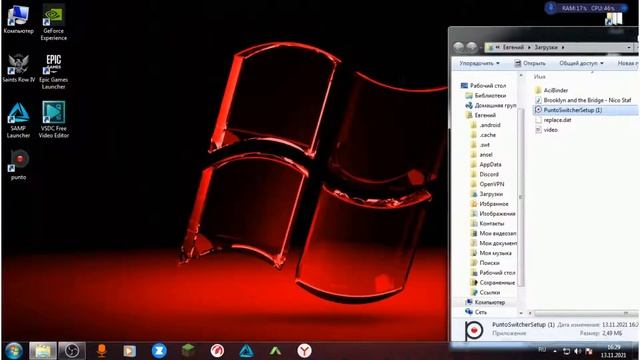The height and width of the screenshot is (360, 640).
Task: Select the Discord folder in tree
Action: (x=484, y=174)
